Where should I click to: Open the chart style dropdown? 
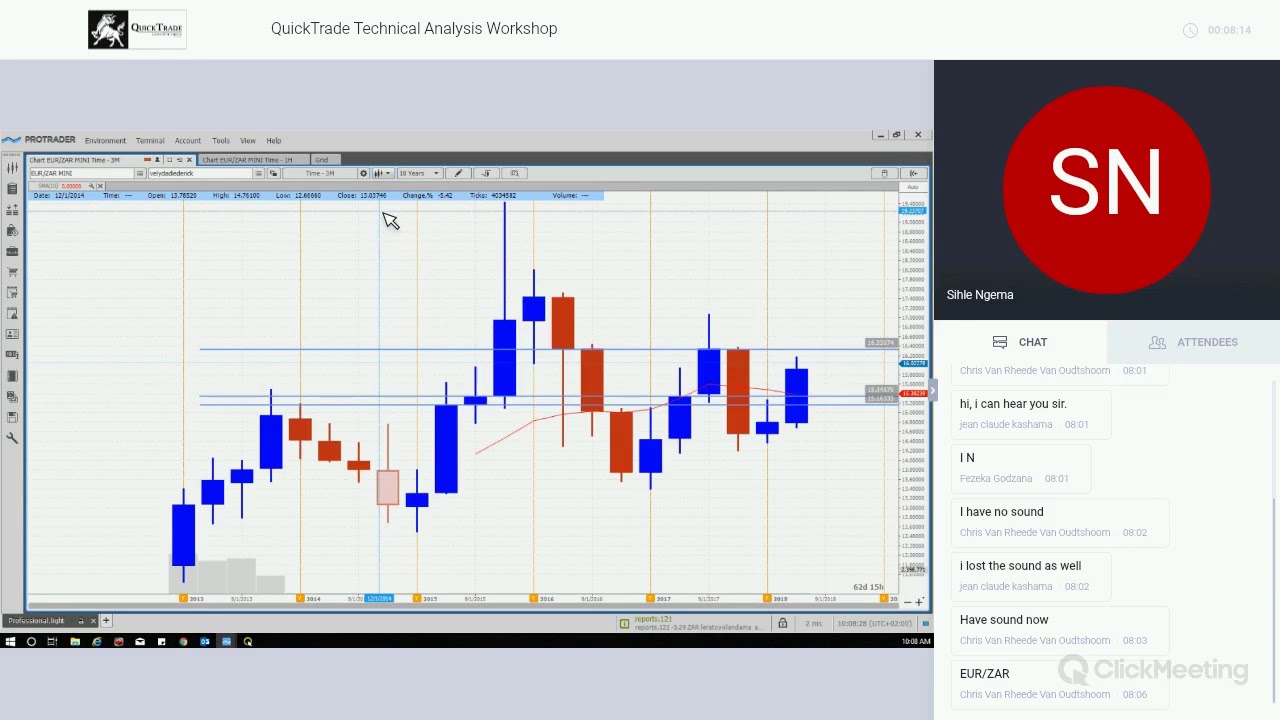(x=382, y=173)
